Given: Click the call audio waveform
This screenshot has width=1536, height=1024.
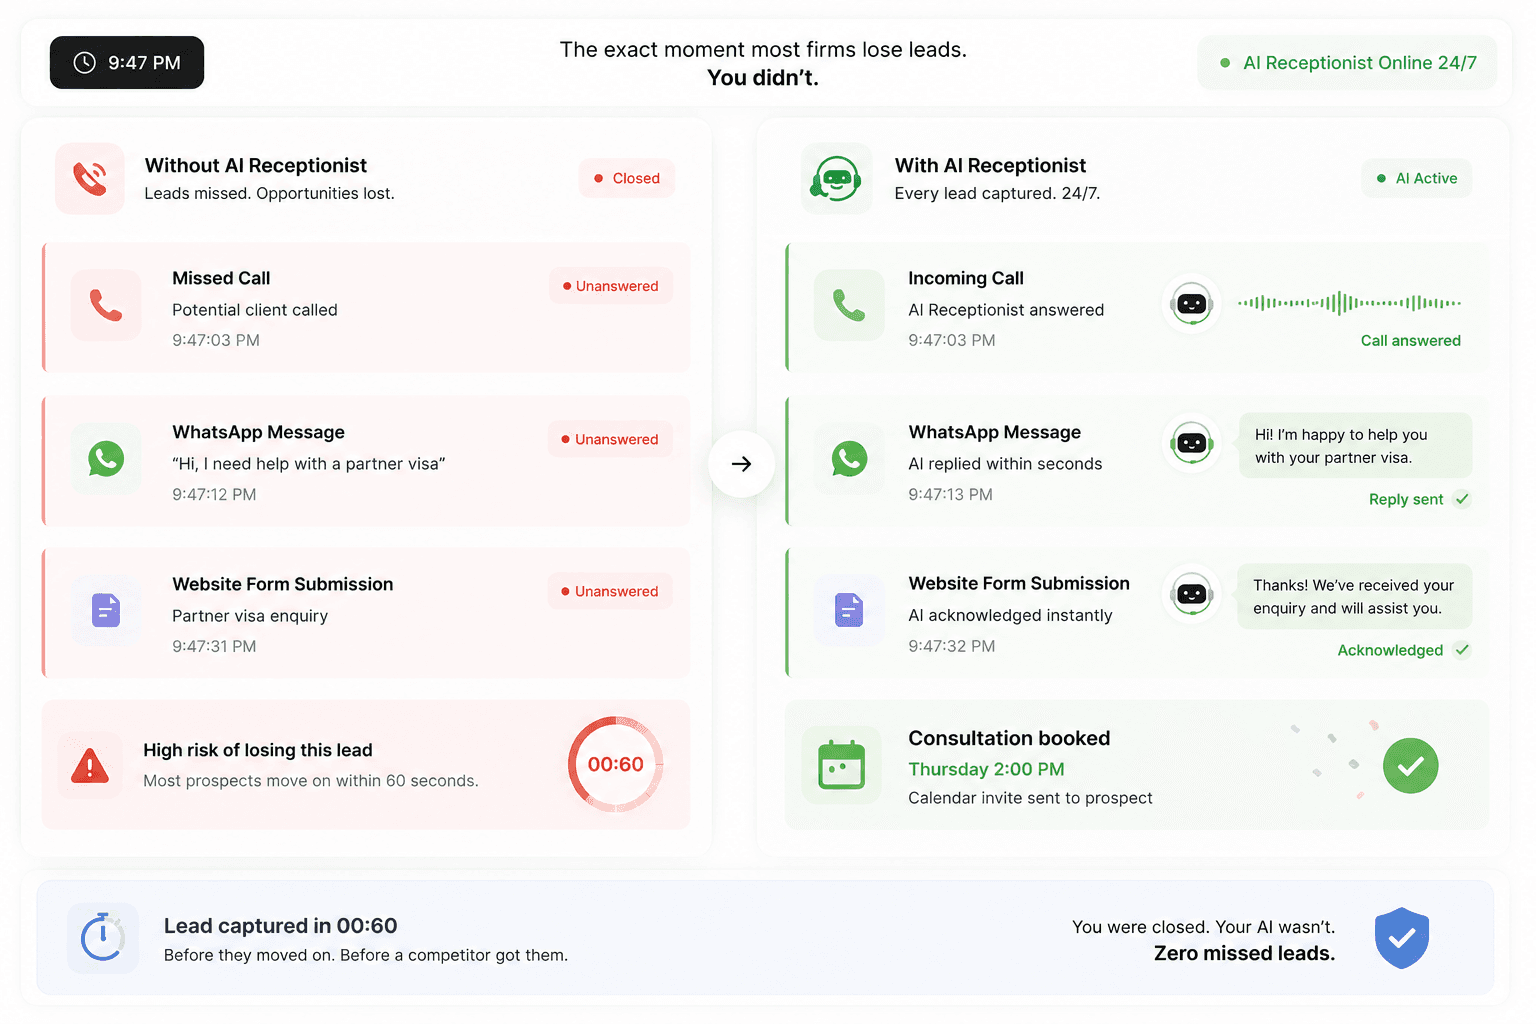Looking at the screenshot, I should coord(1349,302).
